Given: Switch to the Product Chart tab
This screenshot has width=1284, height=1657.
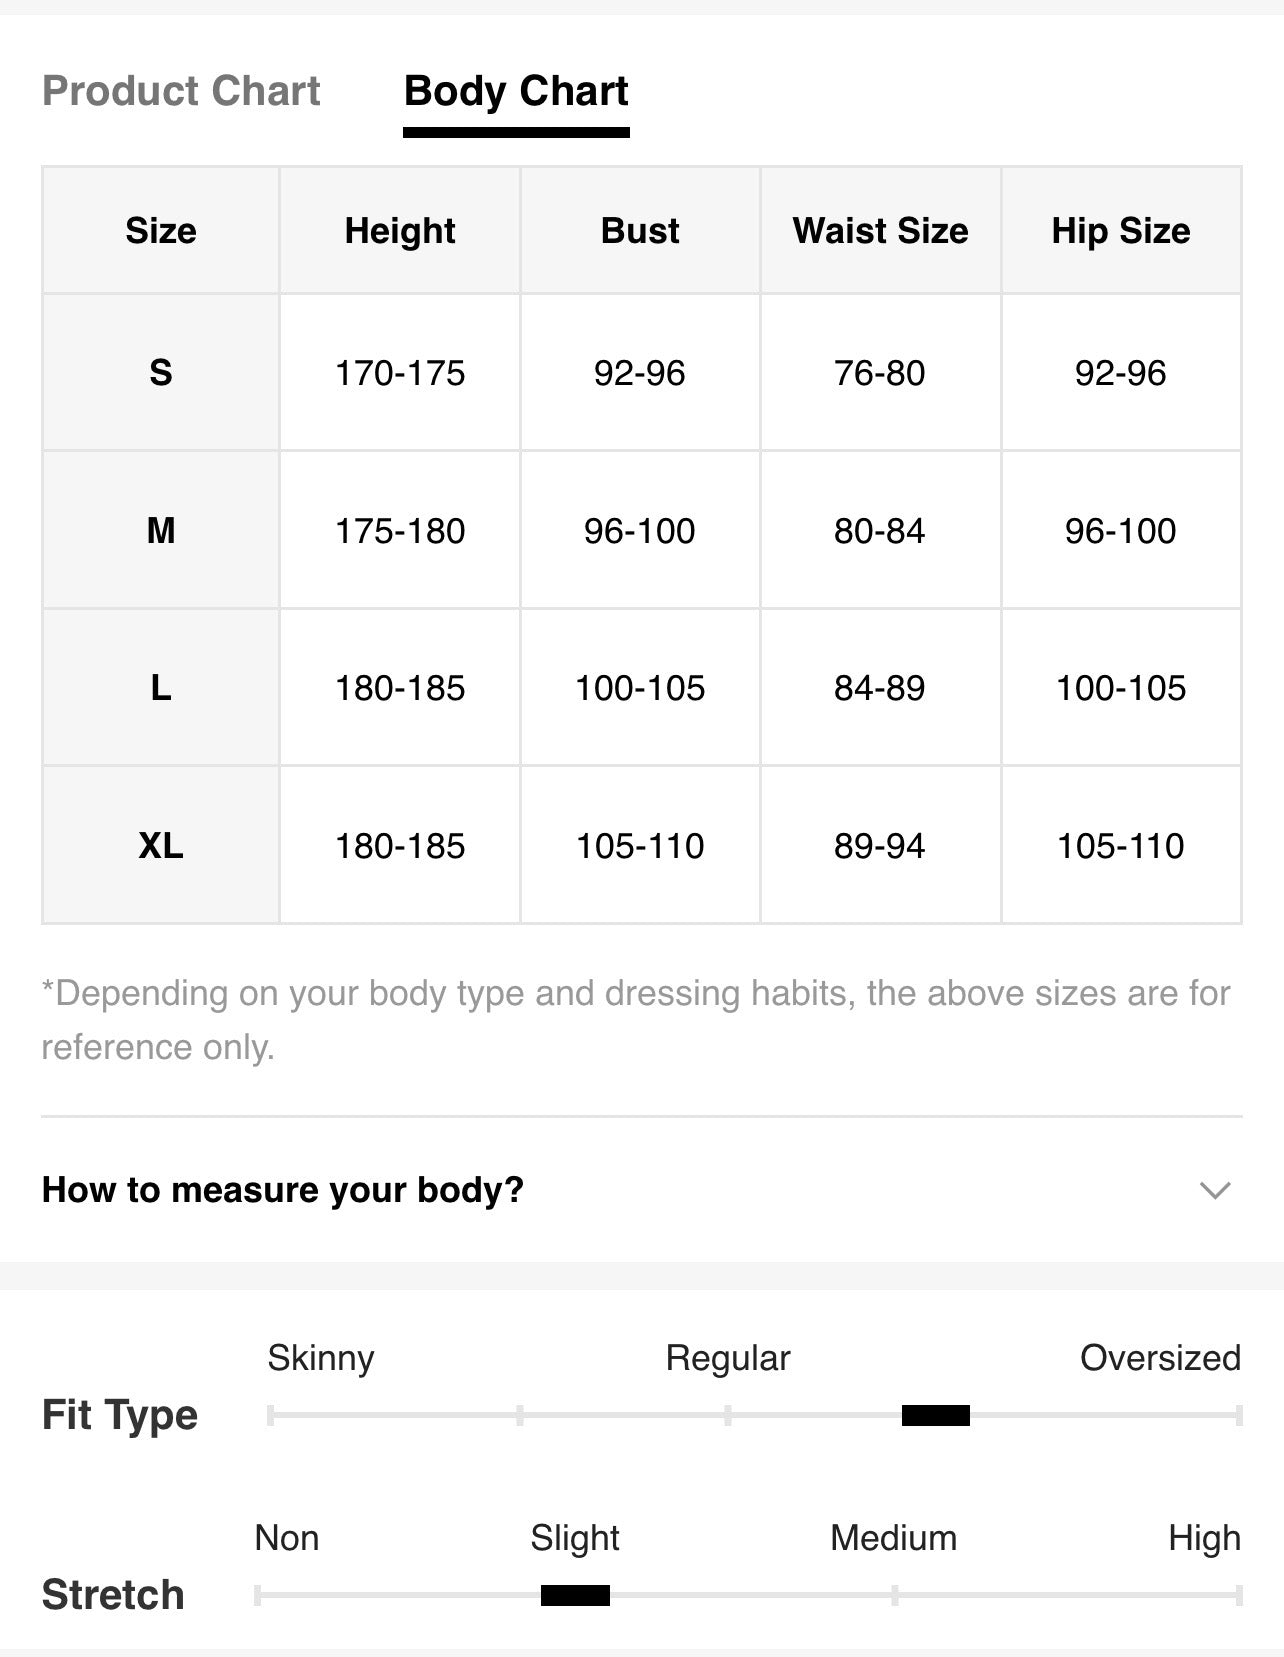Looking at the screenshot, I should tap(181, 91).
